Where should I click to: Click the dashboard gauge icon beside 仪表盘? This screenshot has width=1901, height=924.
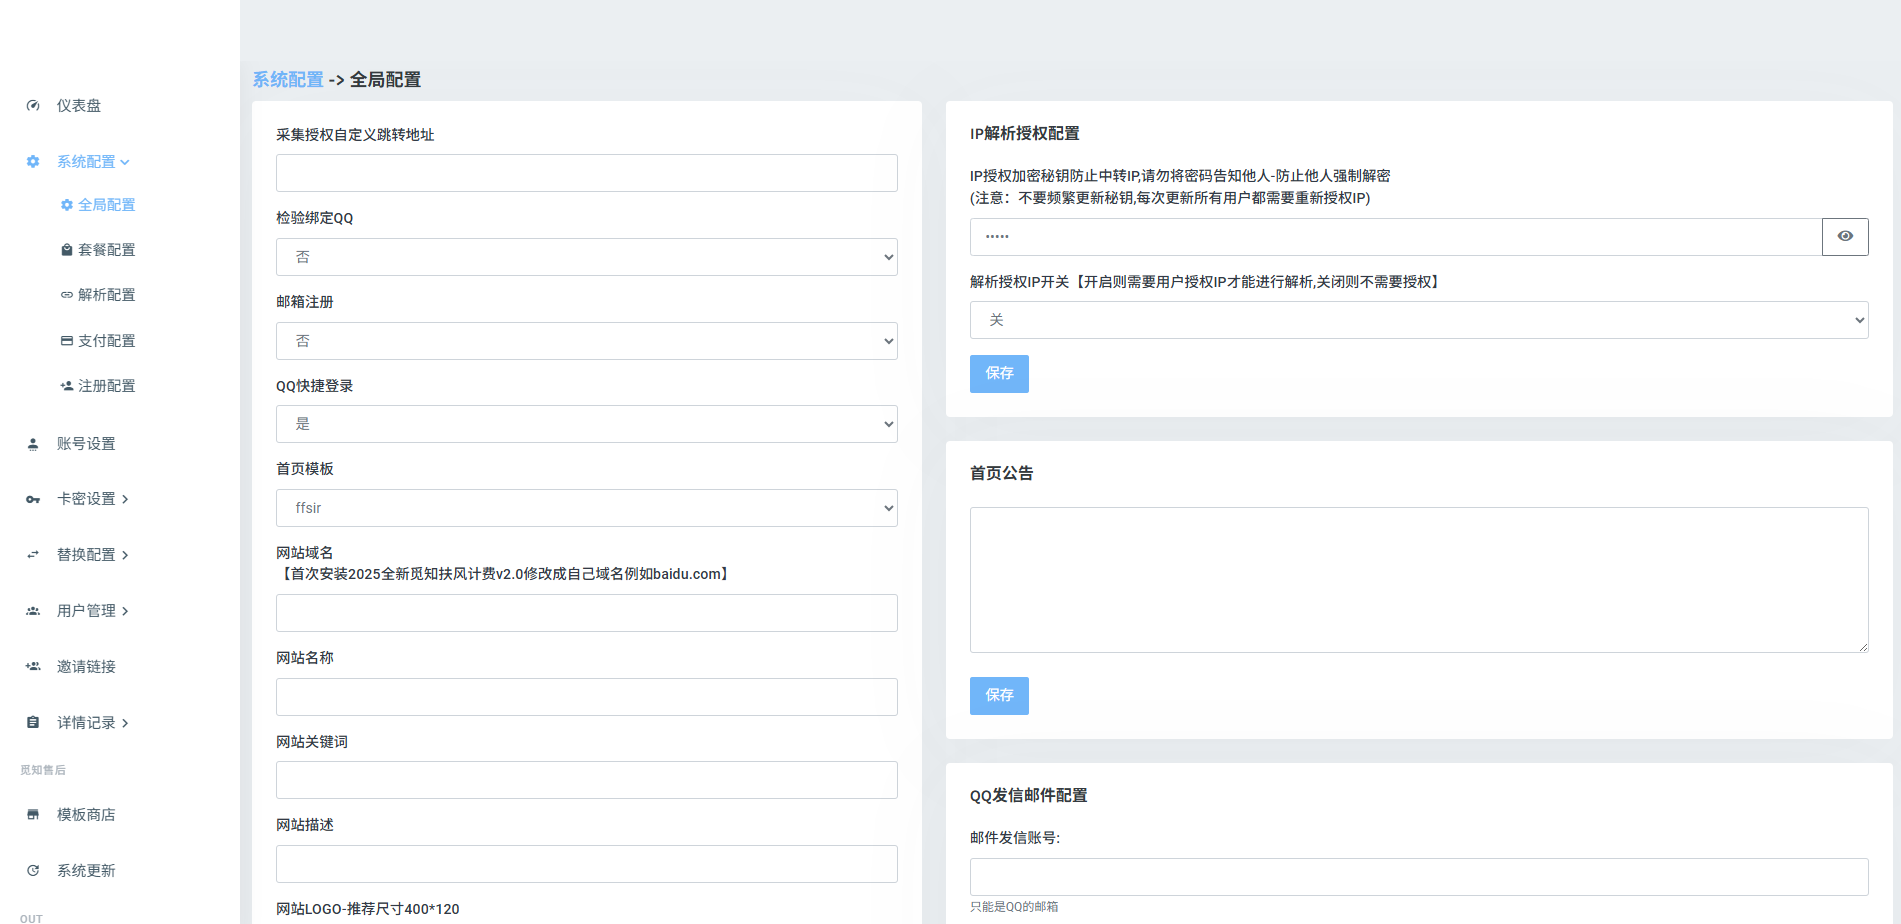point(33,106)
